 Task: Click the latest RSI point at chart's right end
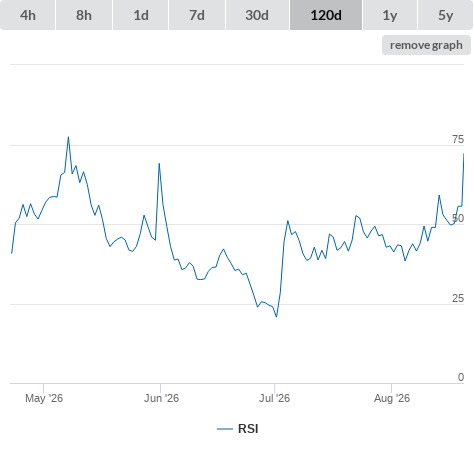pyautogui.click(x=463, y=154)
